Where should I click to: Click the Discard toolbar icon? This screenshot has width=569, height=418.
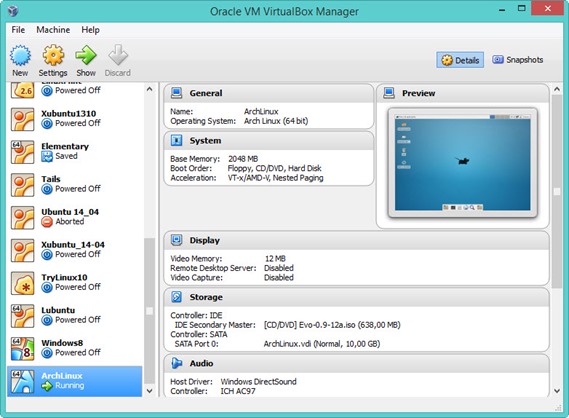pyautogui.click(x=118, y=56)
